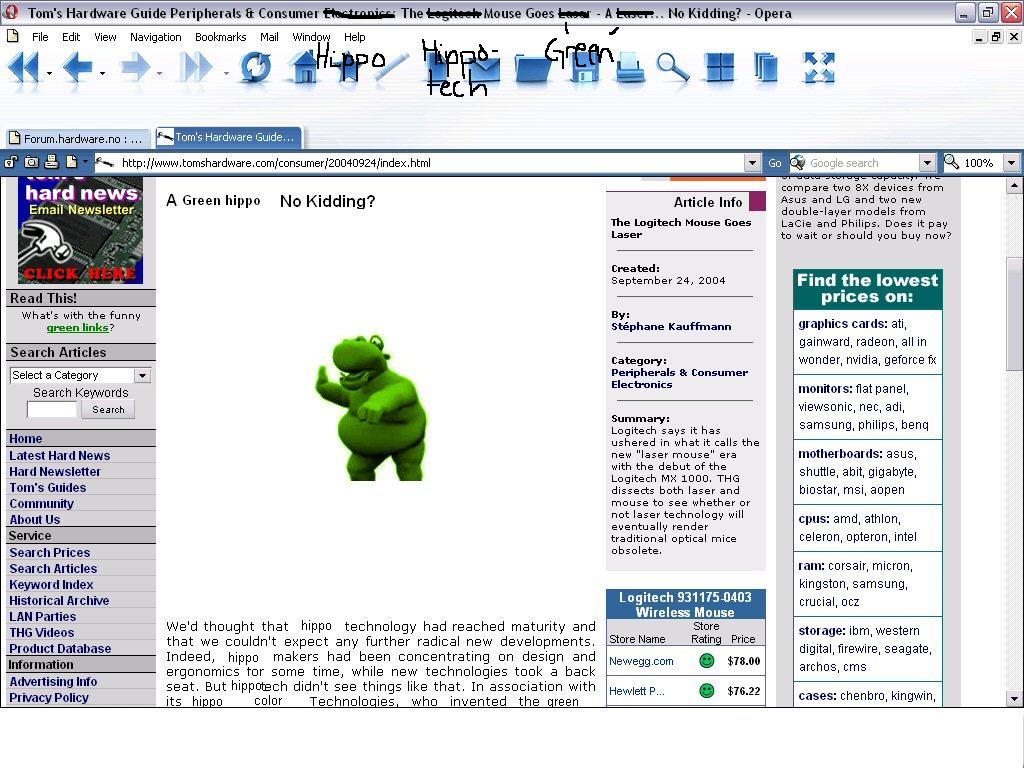Tile windows using the four-pane grid icon

pyautogui.click(x=720, y=68)
